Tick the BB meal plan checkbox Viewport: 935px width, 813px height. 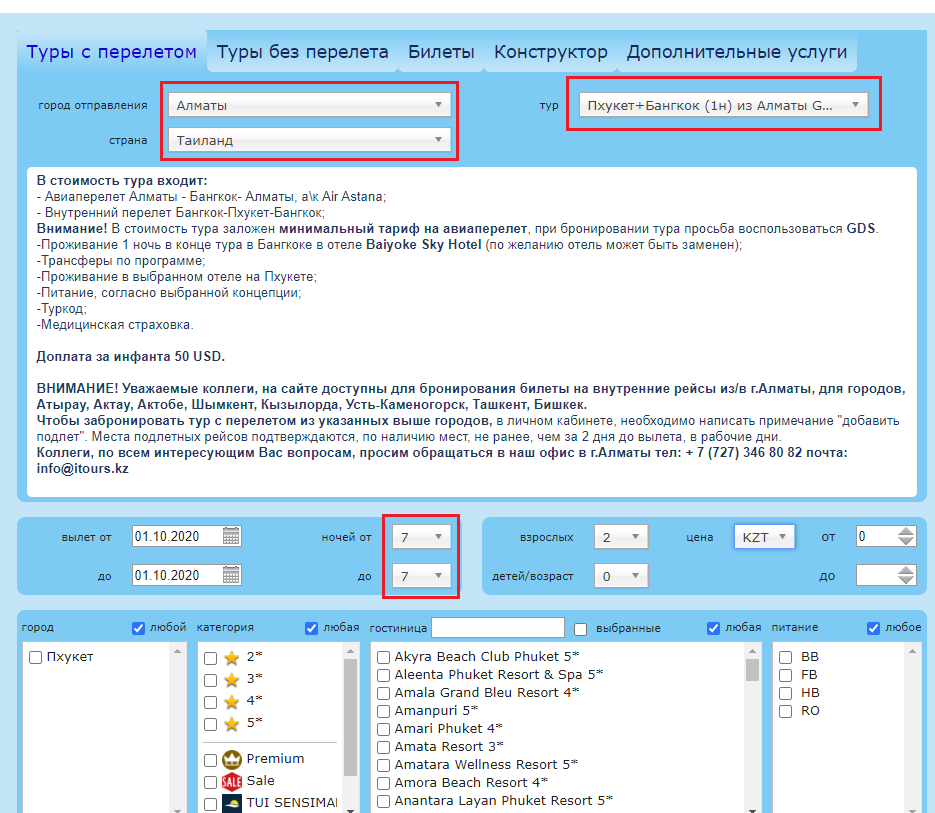tap(786, 657)
